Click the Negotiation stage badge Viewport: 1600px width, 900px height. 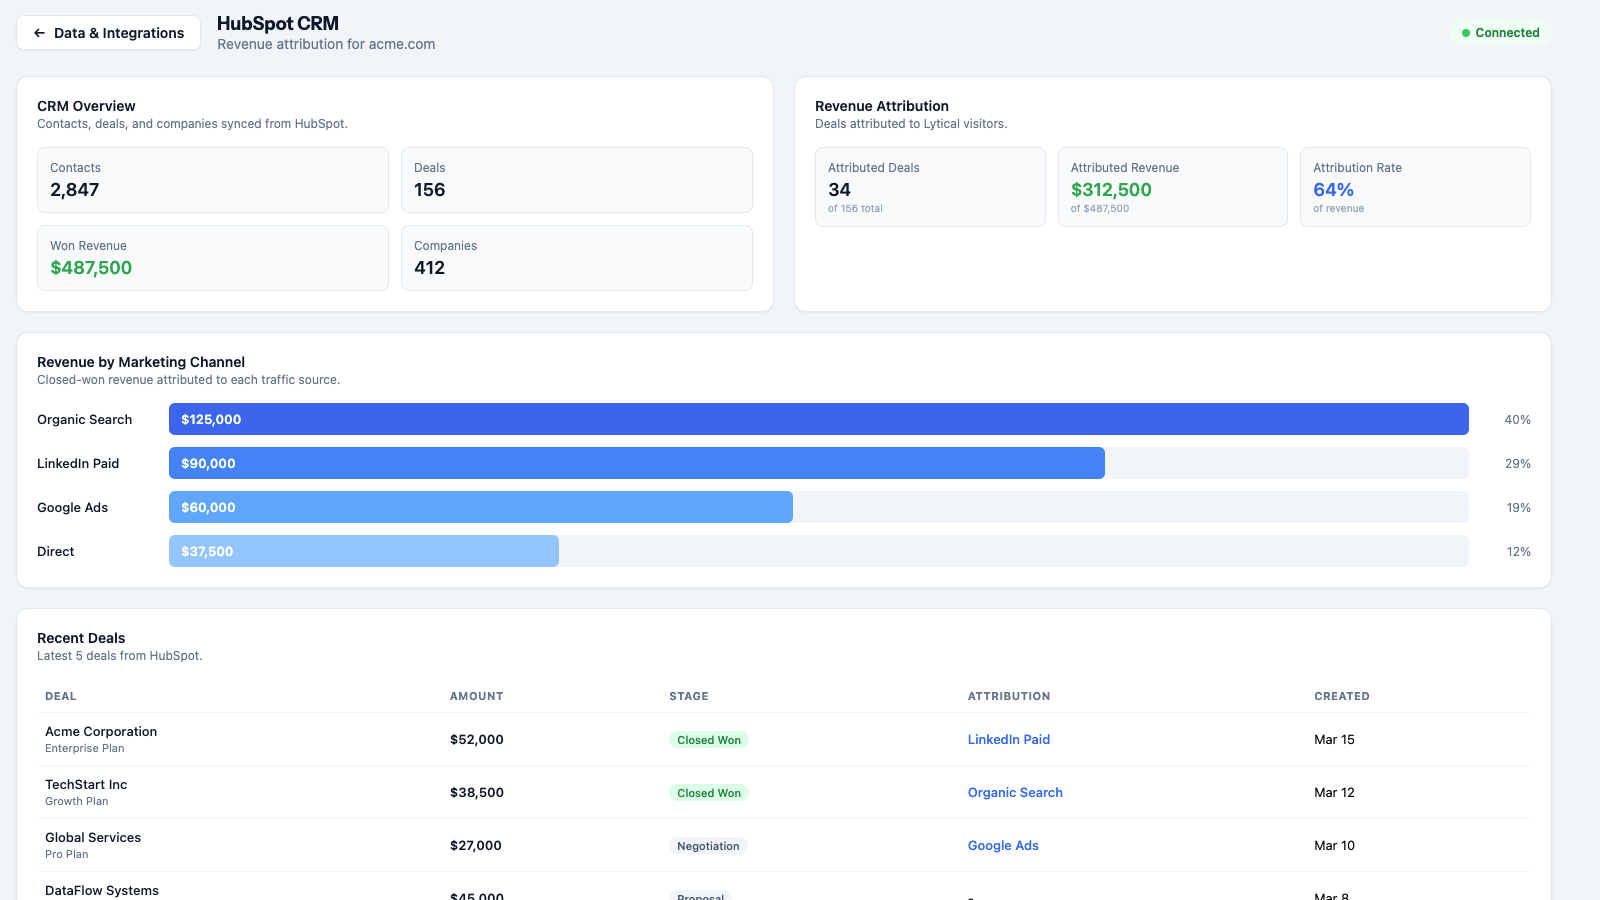(x=708, y=846)
